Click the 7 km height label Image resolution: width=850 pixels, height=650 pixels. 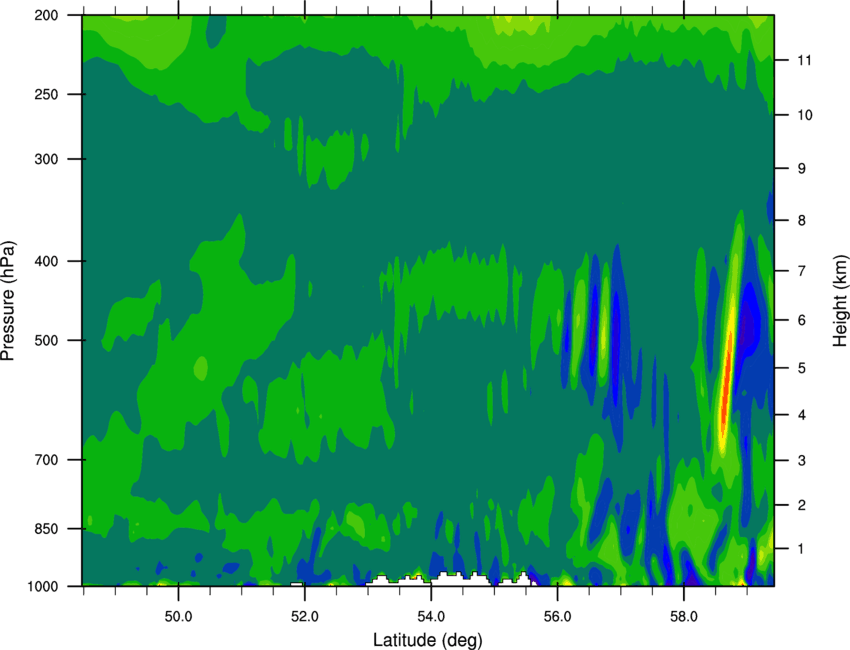[x=802, y=271]
